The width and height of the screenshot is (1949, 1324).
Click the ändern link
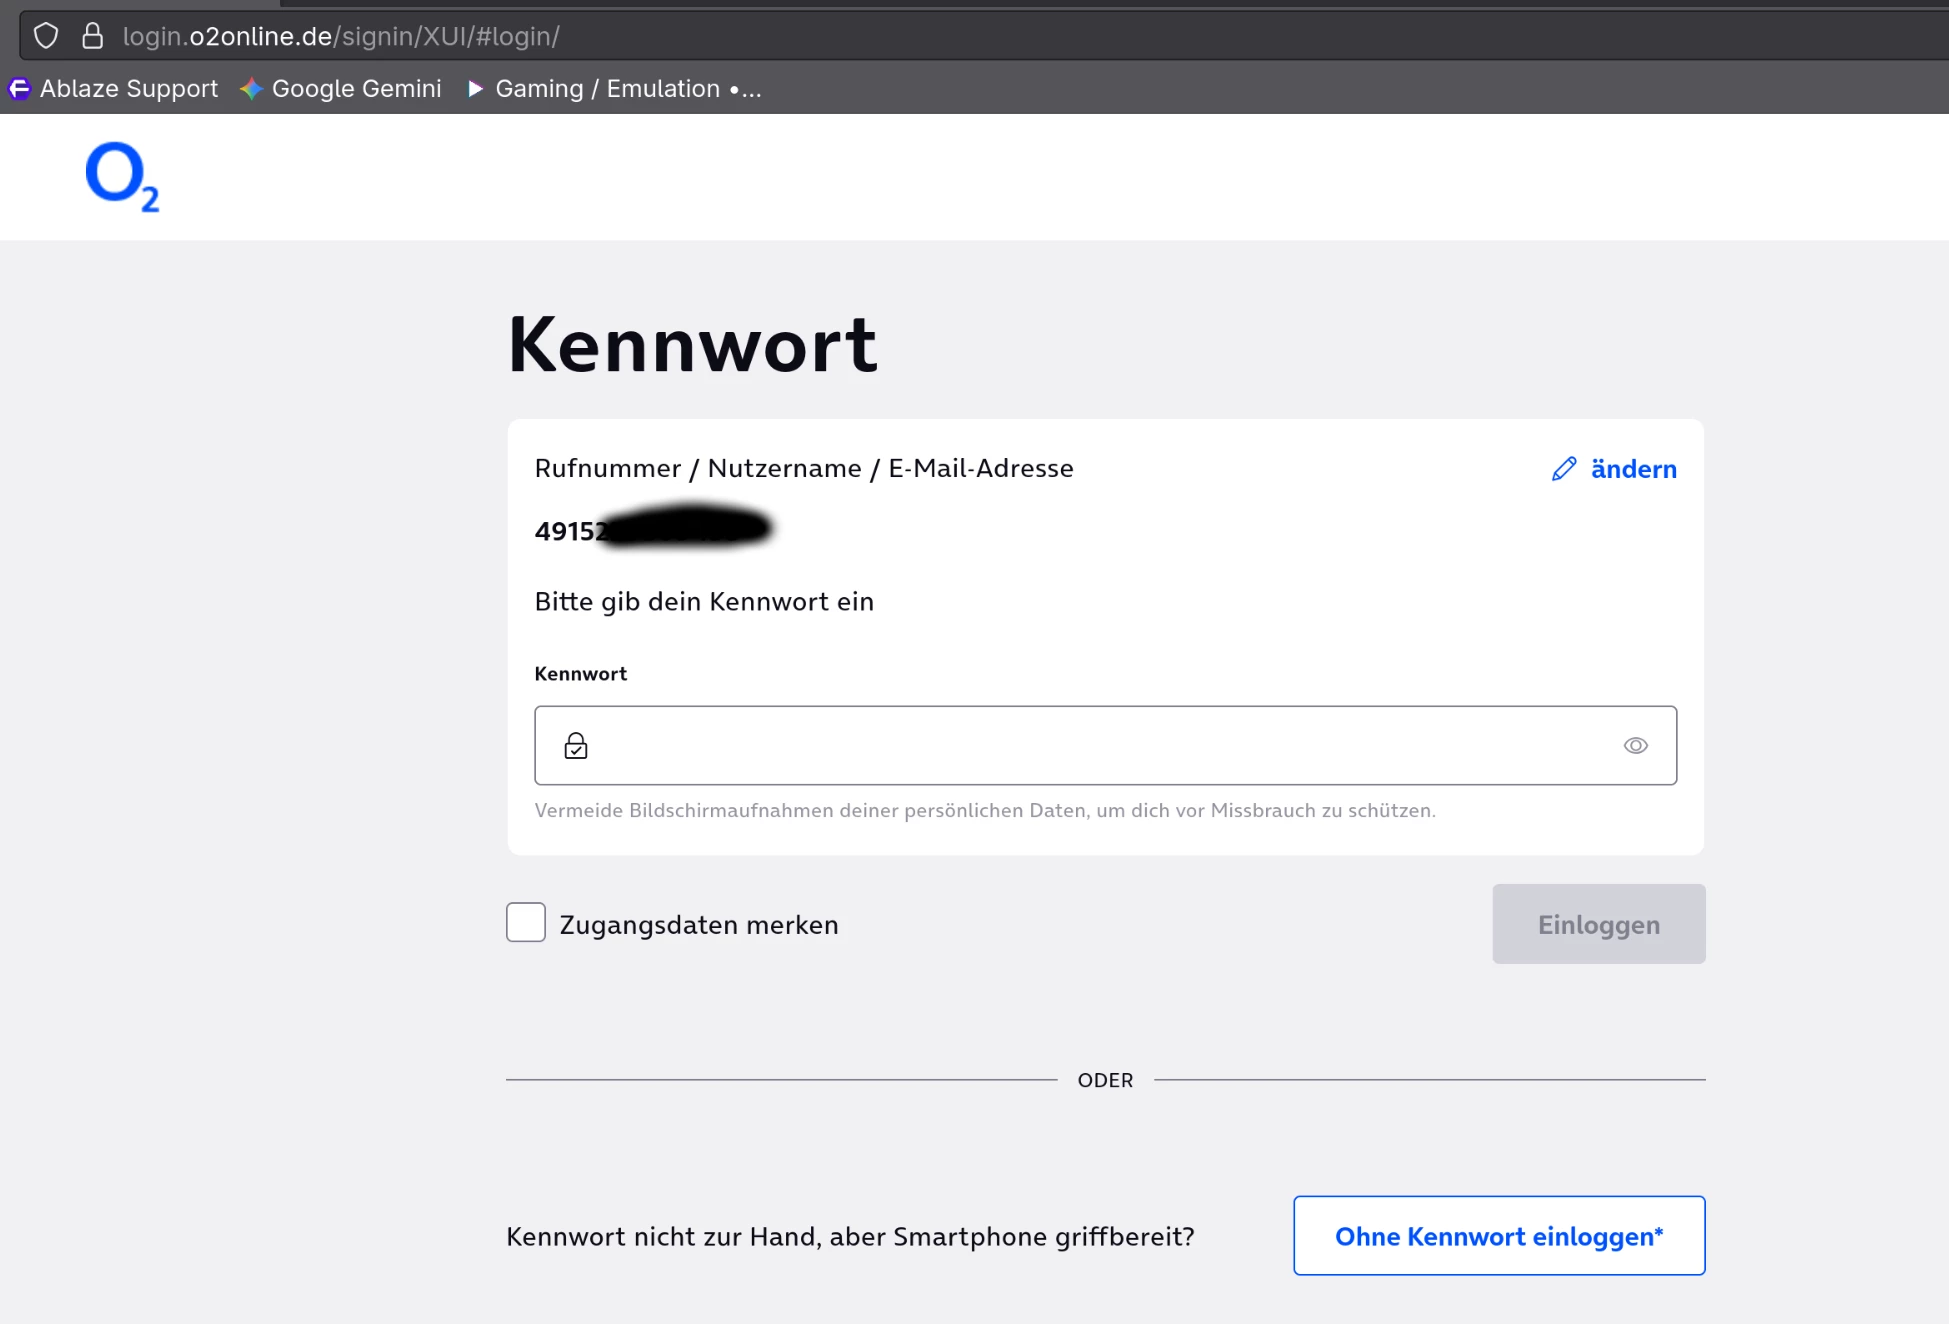coord(1632,469)
